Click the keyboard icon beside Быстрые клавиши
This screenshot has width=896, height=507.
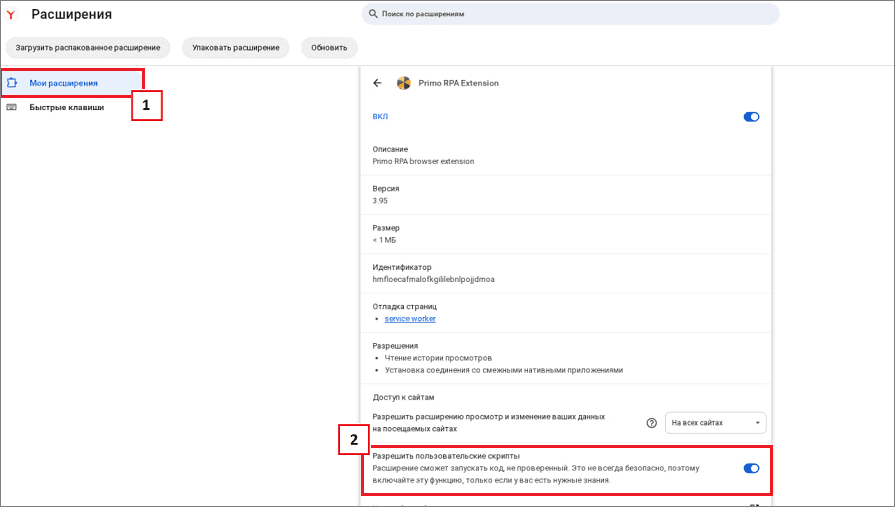(x=11, y=107)
